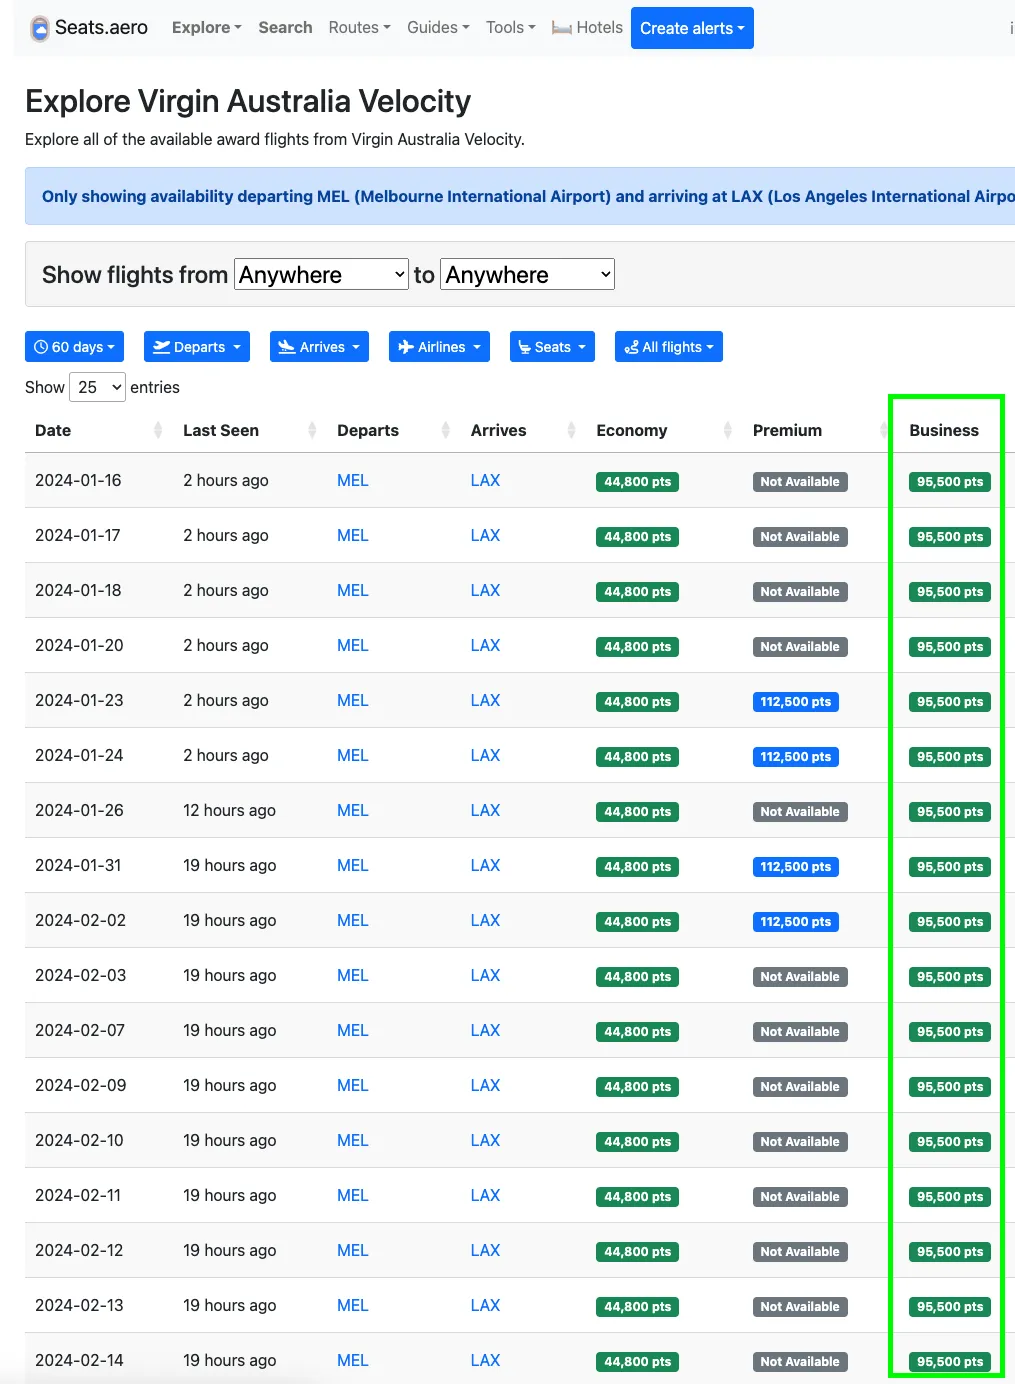Open the Departs filter dropdown
The height and width of the screenshot is (1384, 1015).
(x=197, y=347)
